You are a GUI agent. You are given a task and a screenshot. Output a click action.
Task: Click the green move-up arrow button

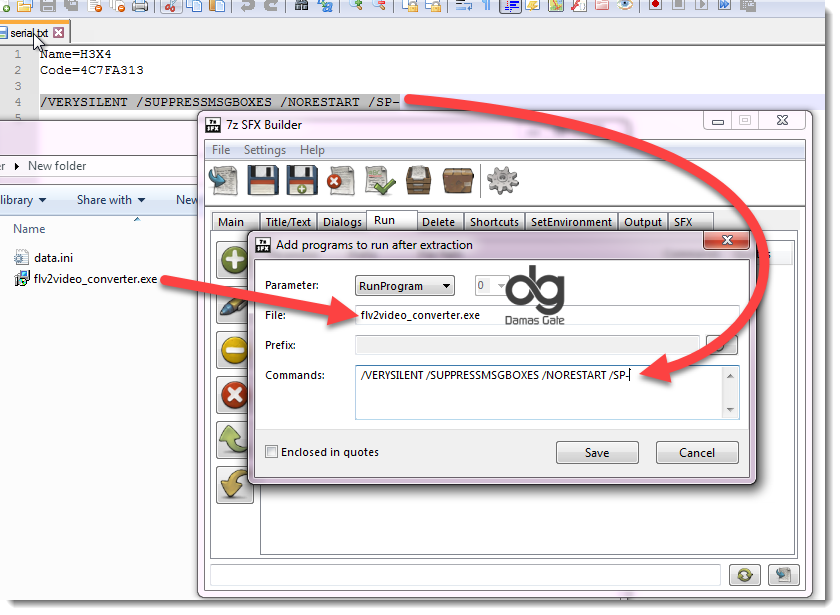[x=234, y=440]
